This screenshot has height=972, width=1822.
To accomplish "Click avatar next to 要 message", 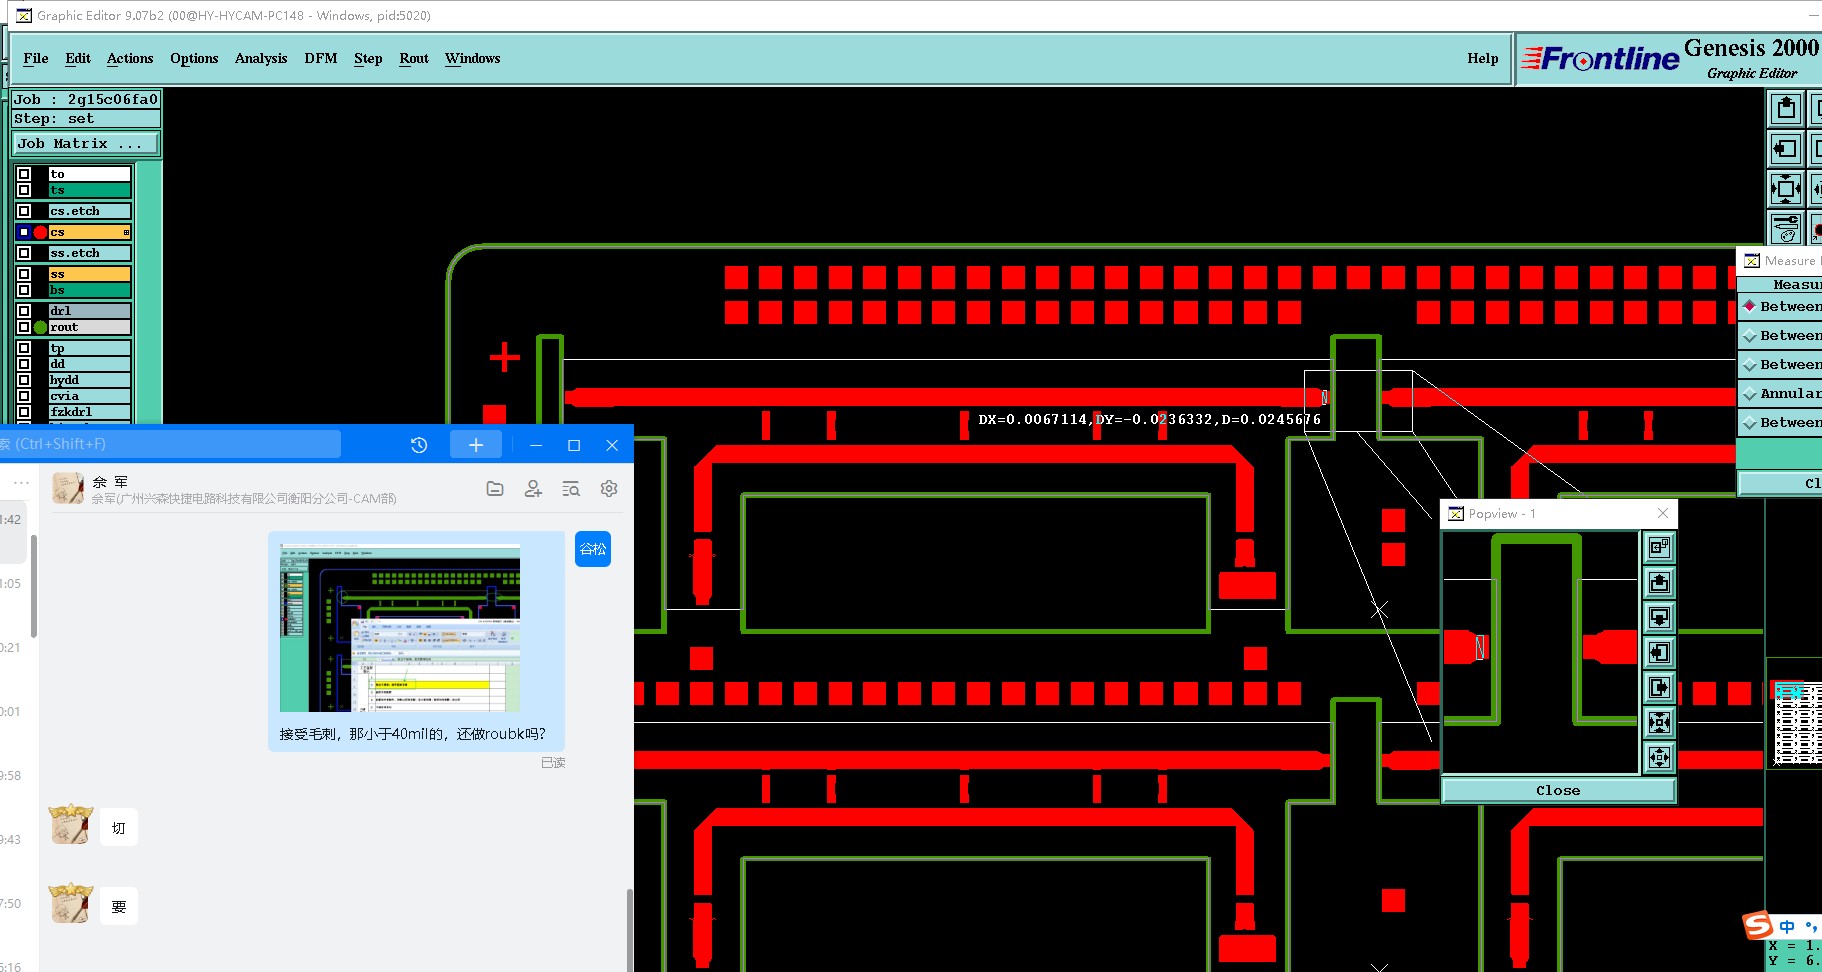I will tap(71, 903).
